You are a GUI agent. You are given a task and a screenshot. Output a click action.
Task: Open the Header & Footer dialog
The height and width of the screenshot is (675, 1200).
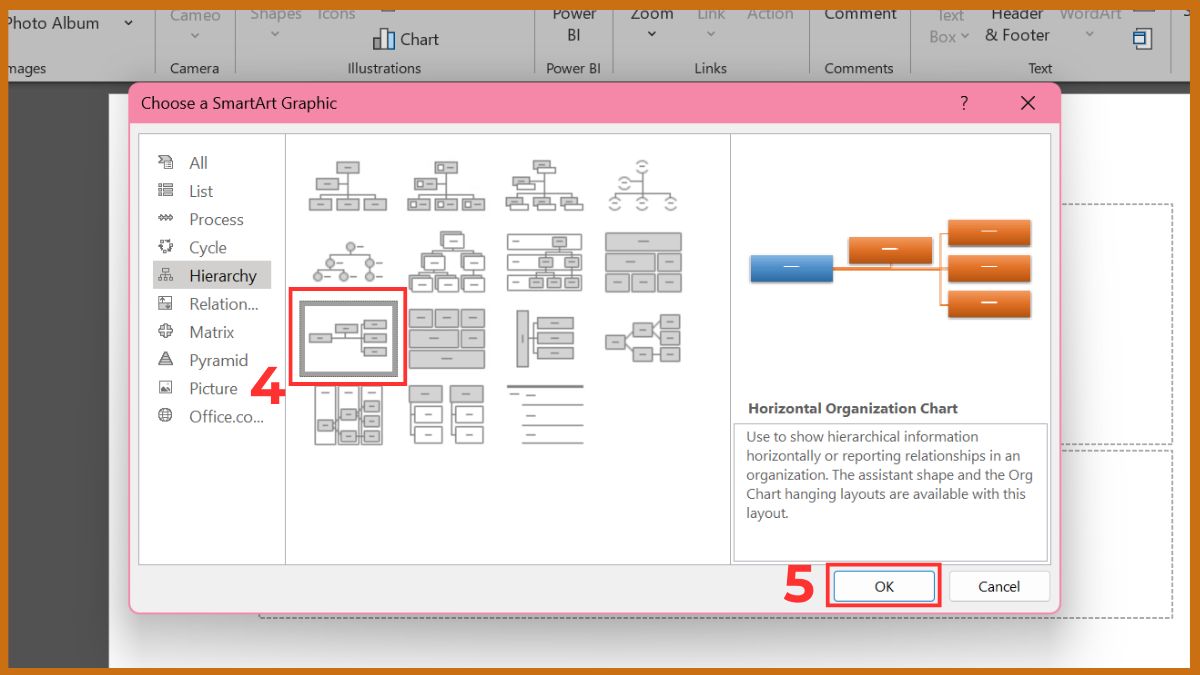pos(1015,24)
